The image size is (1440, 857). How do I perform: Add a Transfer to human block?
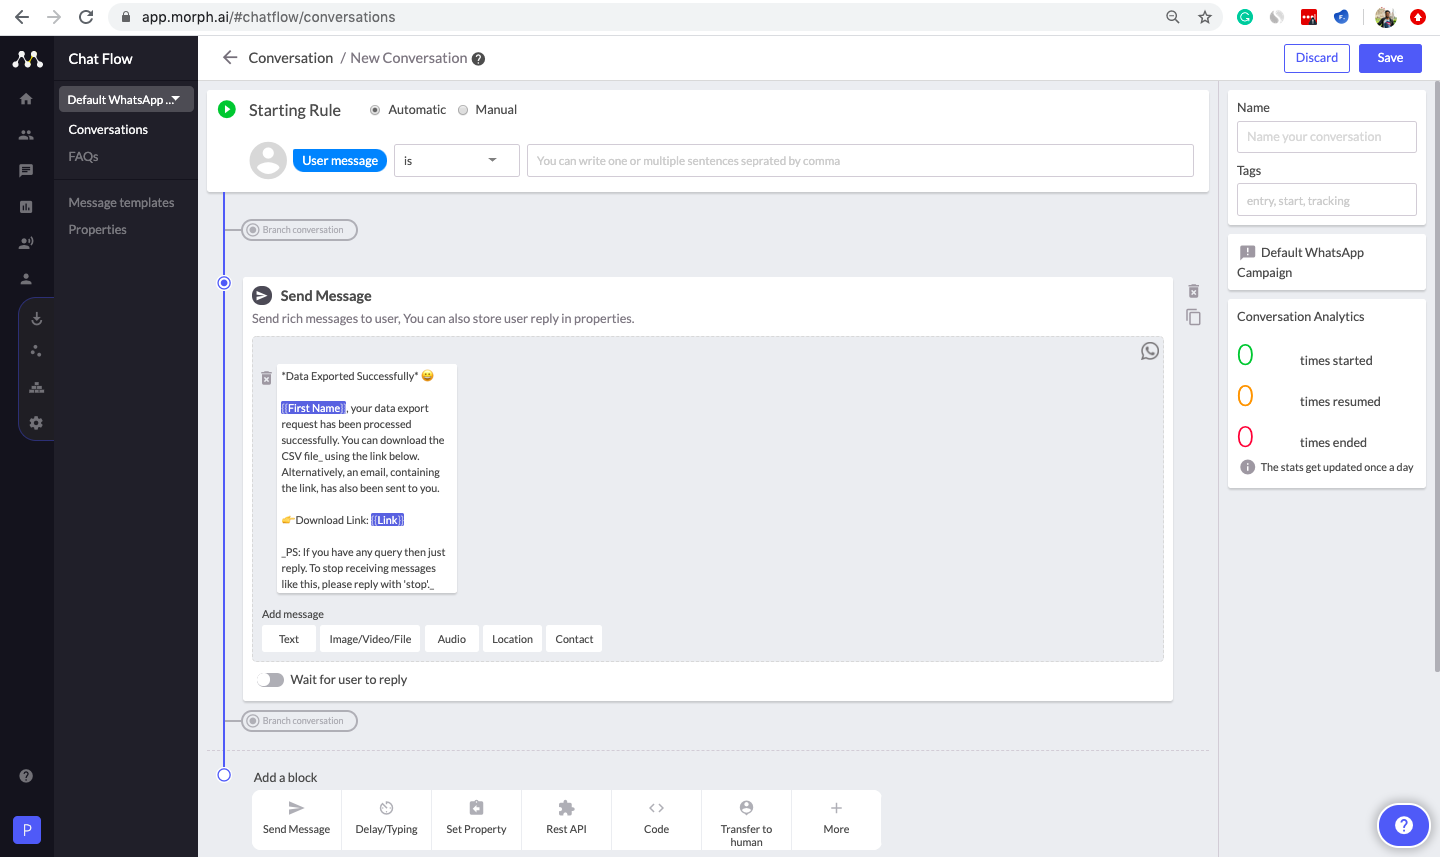(x=747, y=820)
